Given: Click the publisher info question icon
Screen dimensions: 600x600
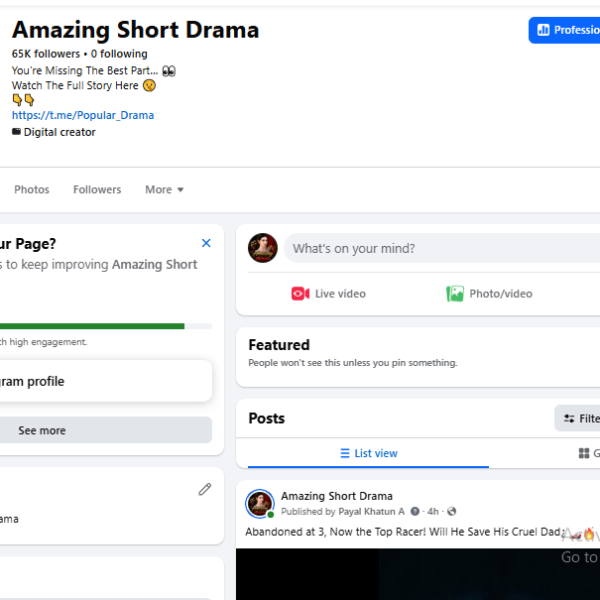Looking at the screenshot, I should pyautogui.click(x=415, y=512).
